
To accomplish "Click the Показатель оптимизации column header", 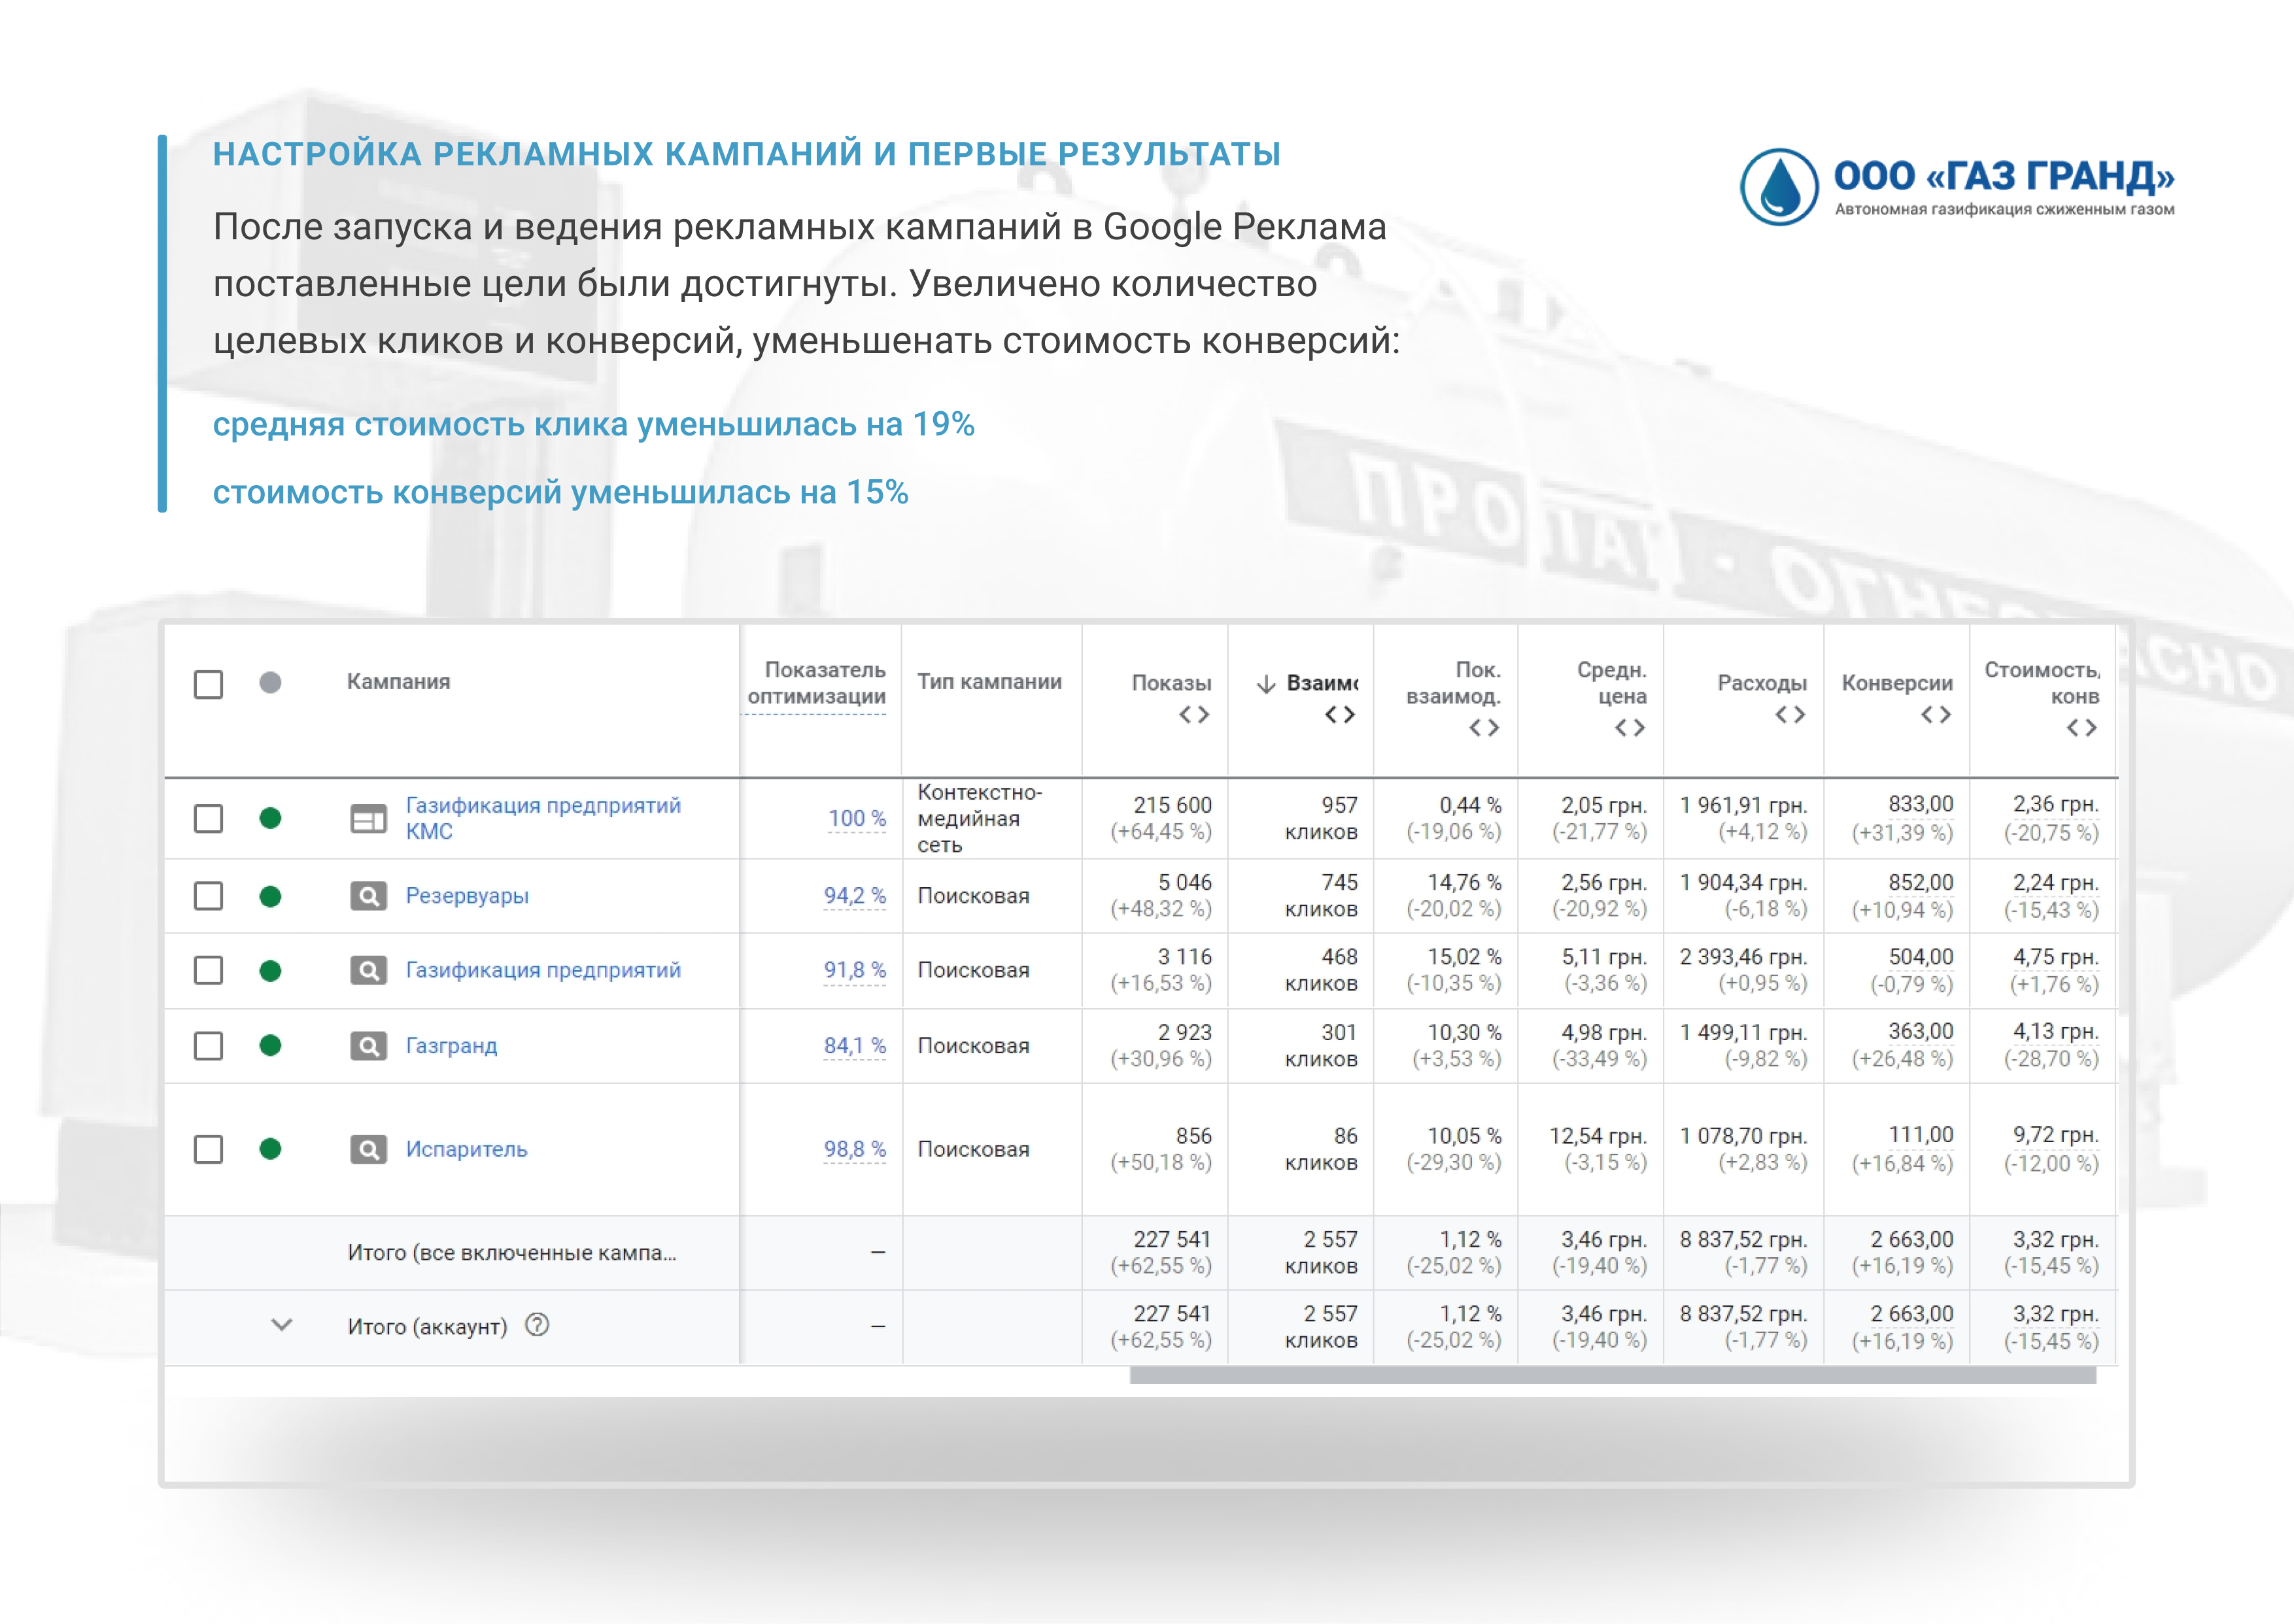I will [x=817, y=683].
